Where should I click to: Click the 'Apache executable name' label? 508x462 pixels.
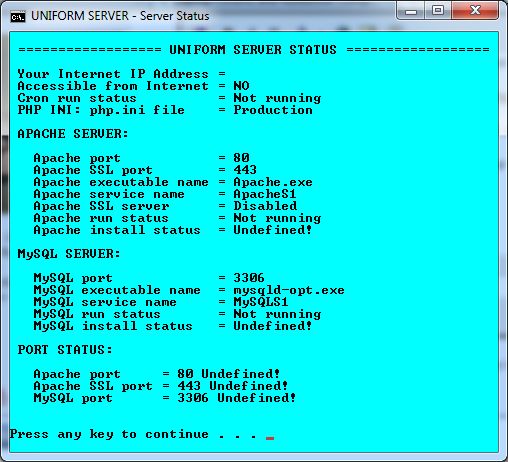tap(121, 182)
